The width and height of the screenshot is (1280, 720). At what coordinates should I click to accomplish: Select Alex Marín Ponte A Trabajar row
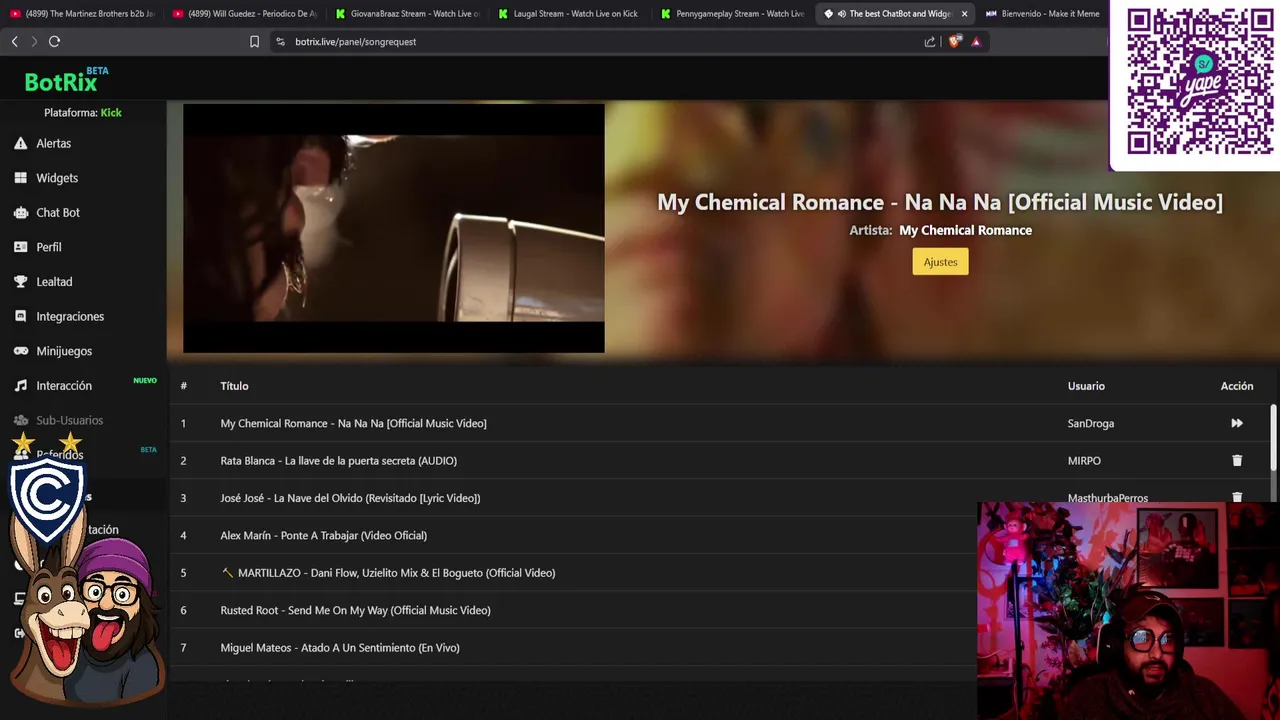pos(573,535)
